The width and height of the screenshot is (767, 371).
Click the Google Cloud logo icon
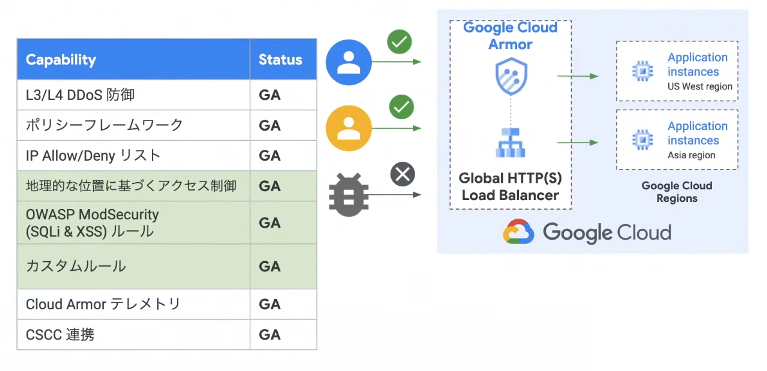(x=519, y=232)
